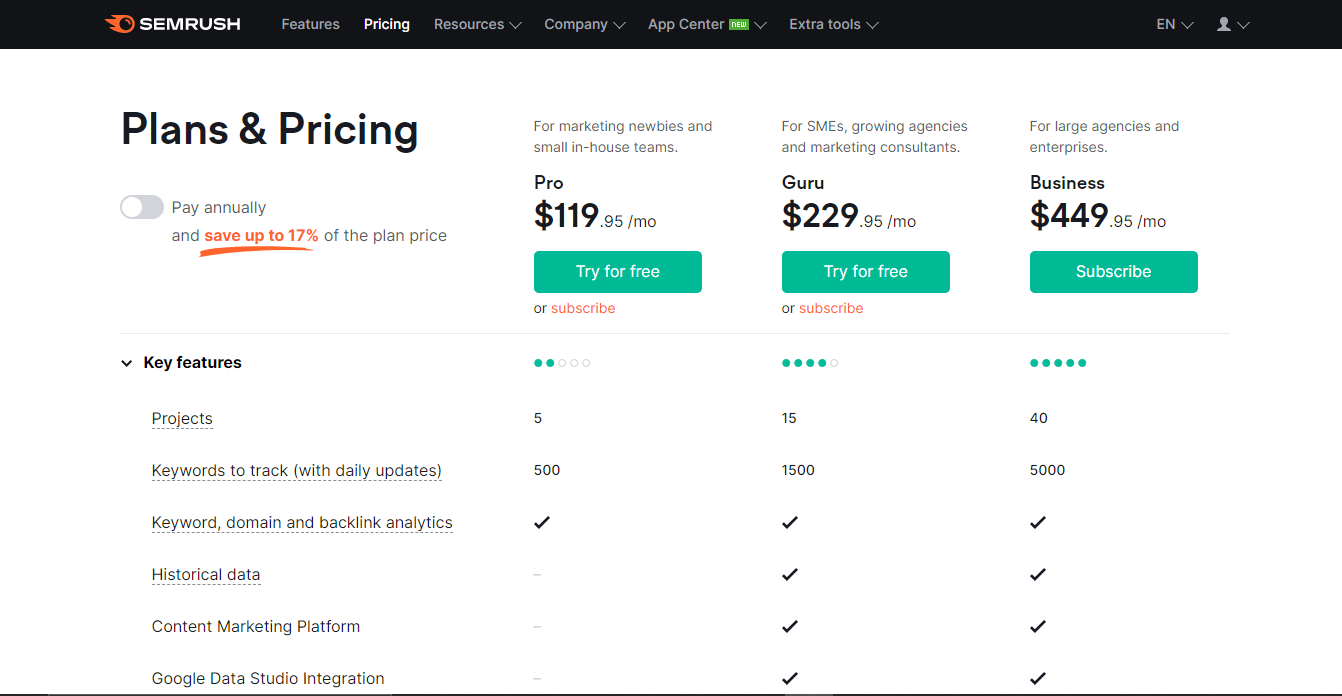This screenshot has width=1342, height=696.
Task: Expand the Company dropdown menu
Action: 584,24
